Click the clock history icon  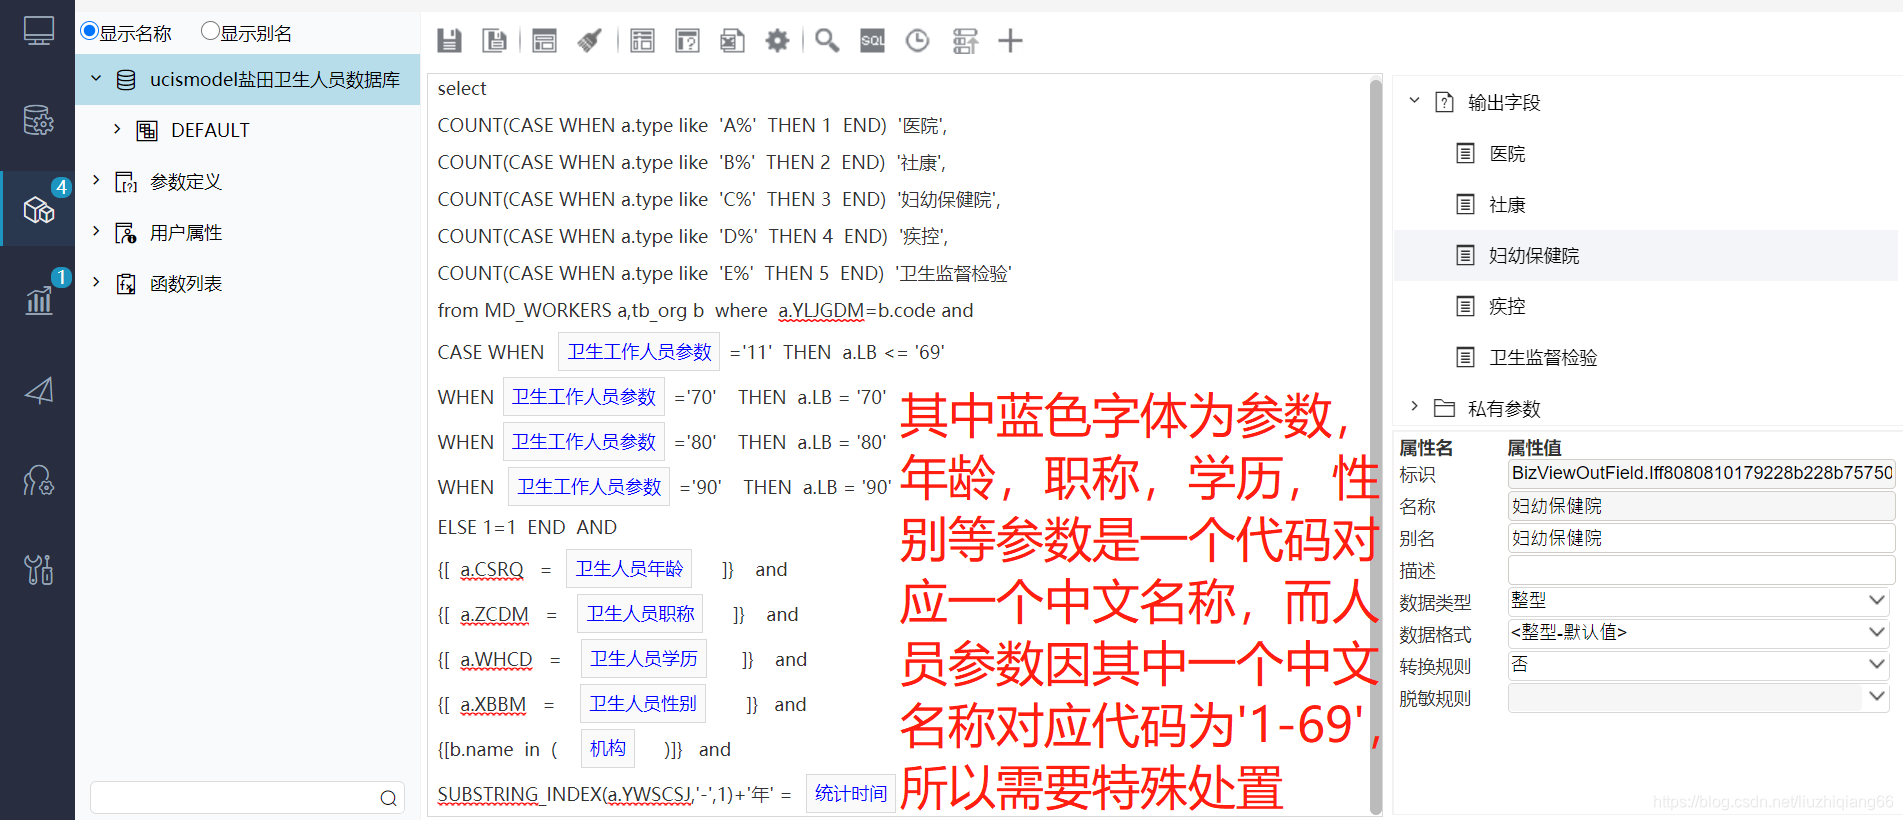917,41
